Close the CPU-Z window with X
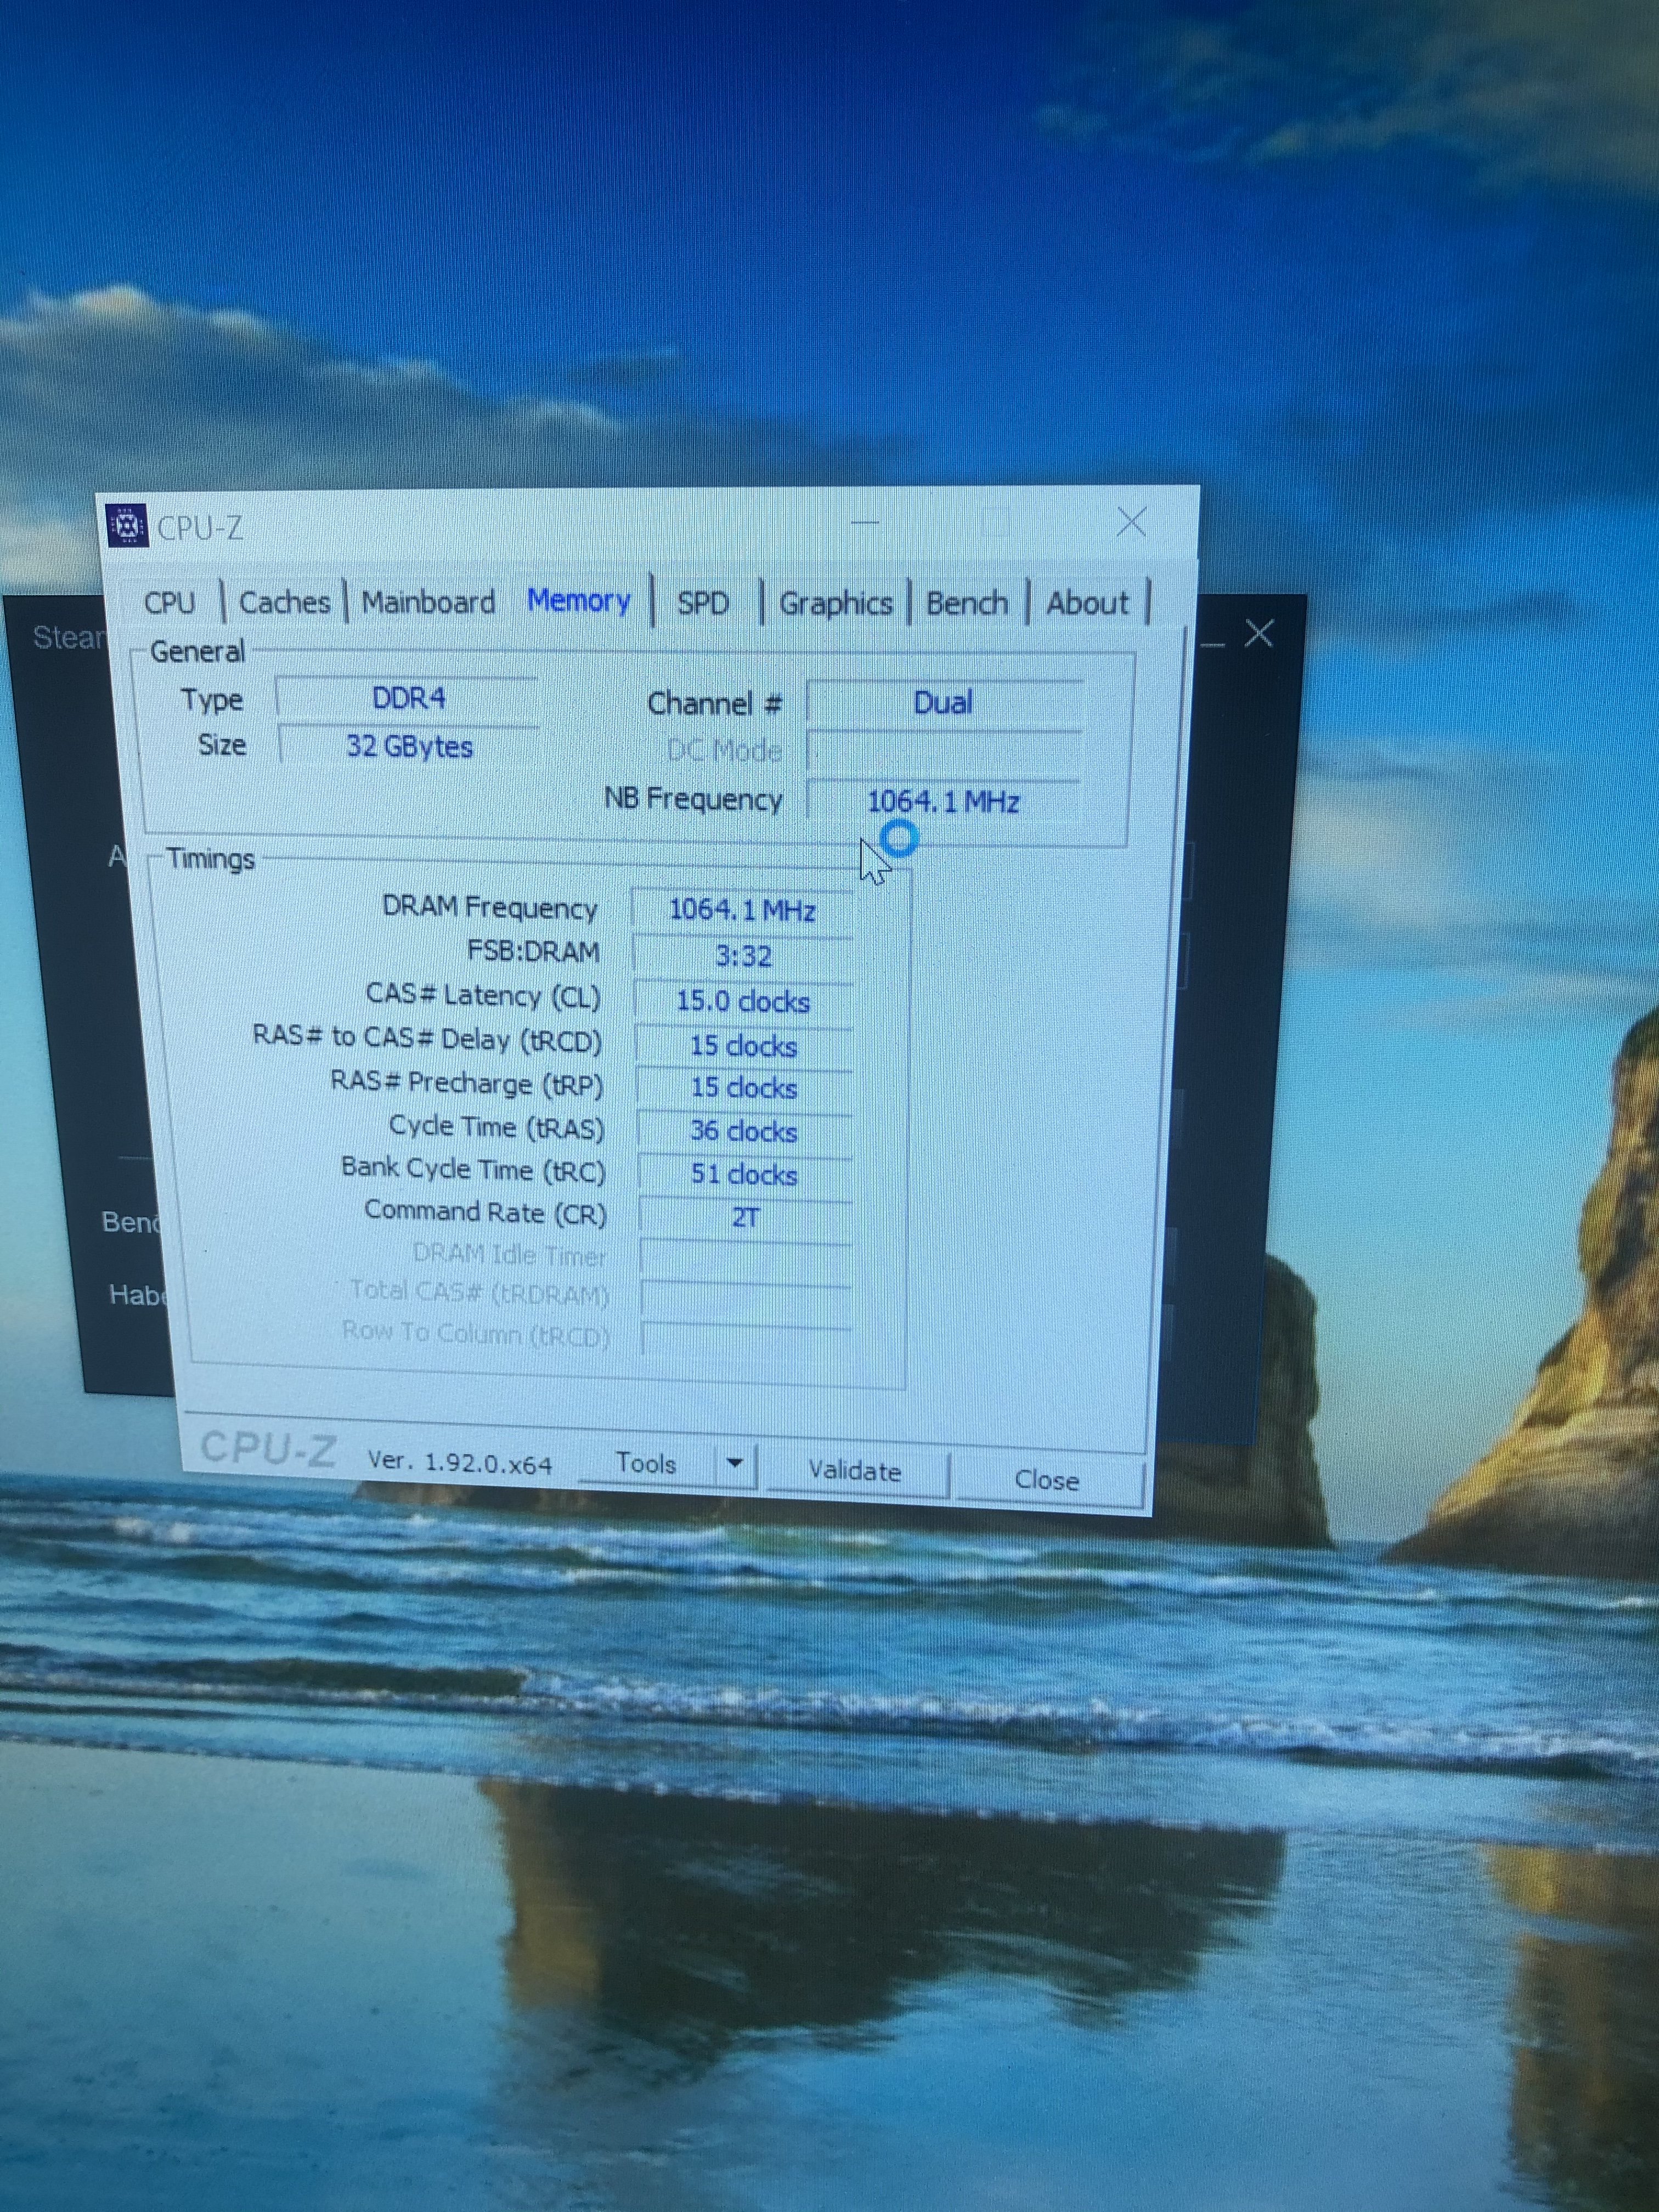The width and height of the screenshot is (1659, 2212). 1132,522
